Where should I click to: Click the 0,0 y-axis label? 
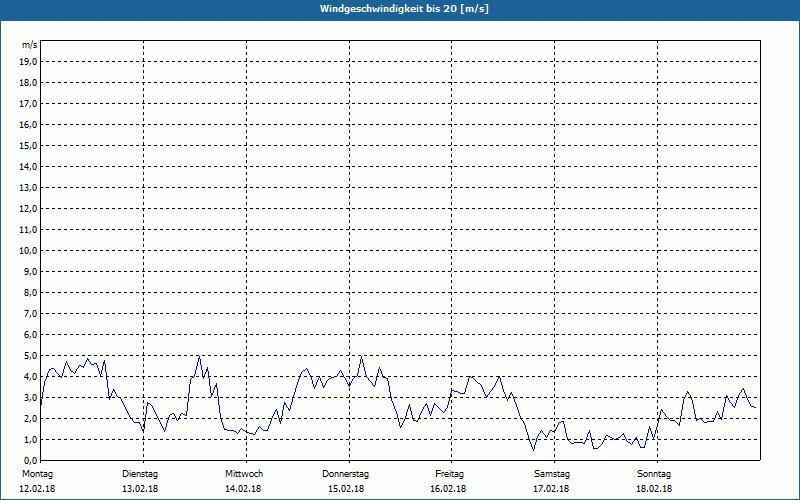(x=30, y=460)
